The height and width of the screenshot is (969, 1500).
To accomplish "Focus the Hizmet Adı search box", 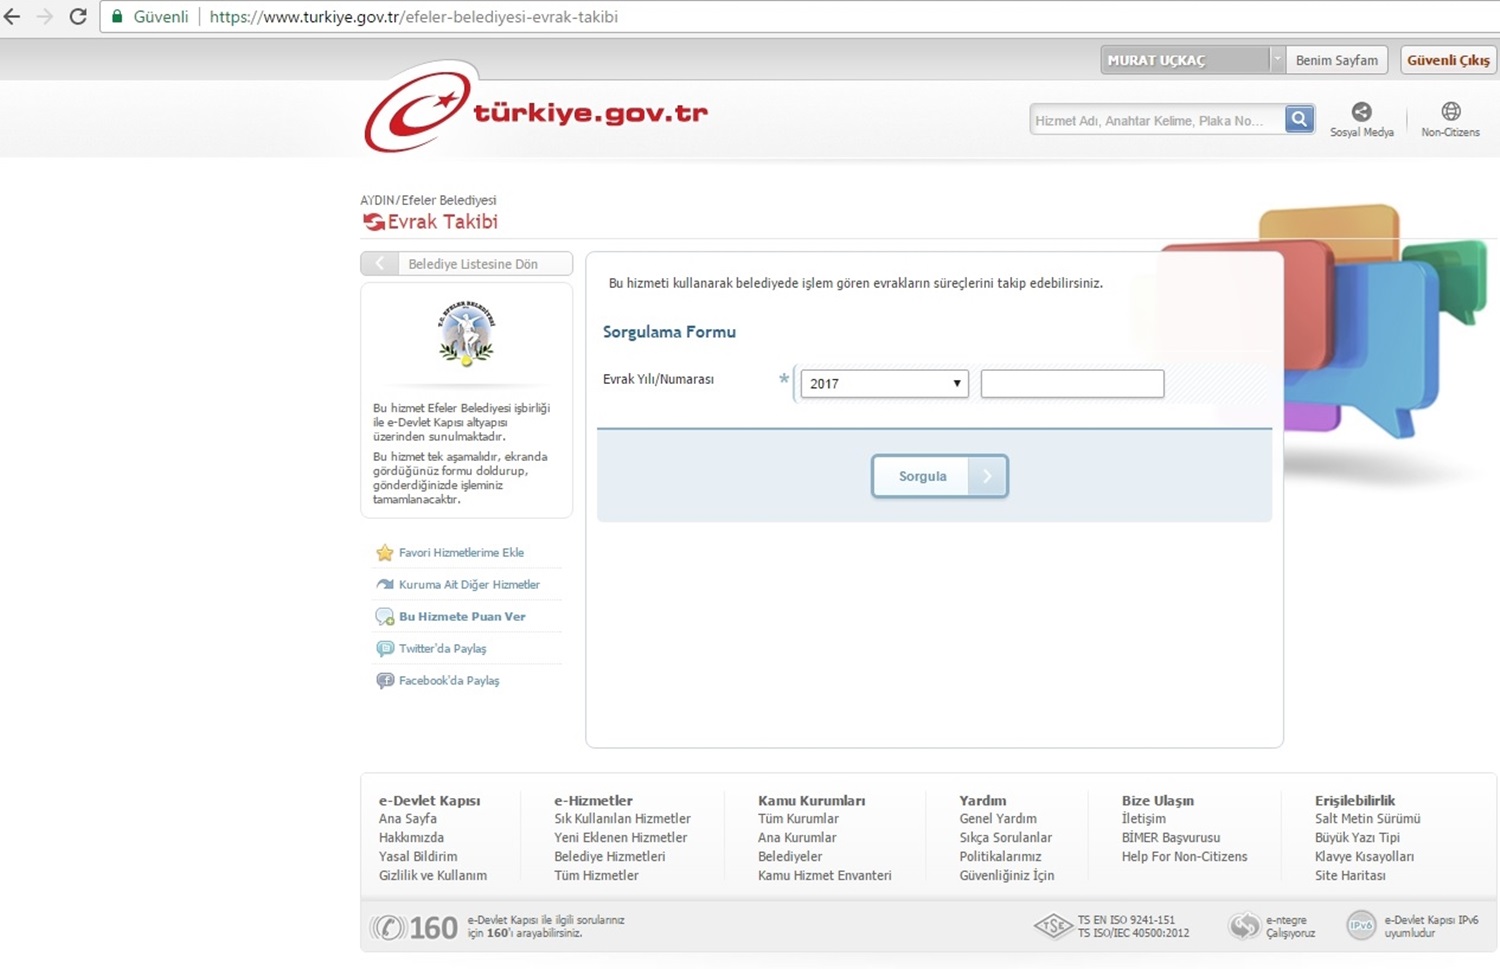I will (x=1156, y=120).
